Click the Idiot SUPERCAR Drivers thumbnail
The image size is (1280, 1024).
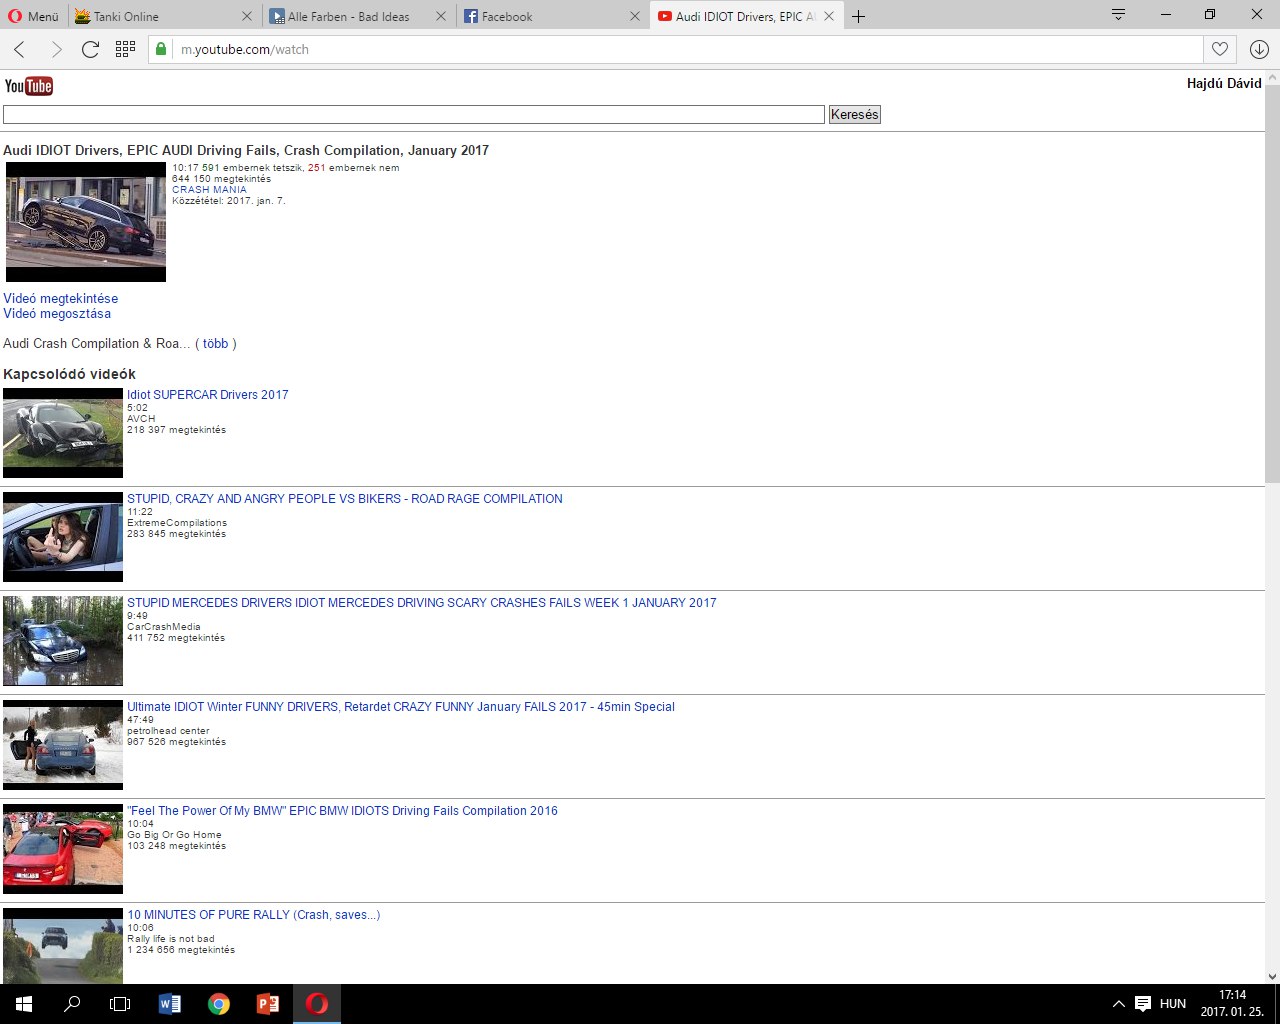[x=63, y=433]
